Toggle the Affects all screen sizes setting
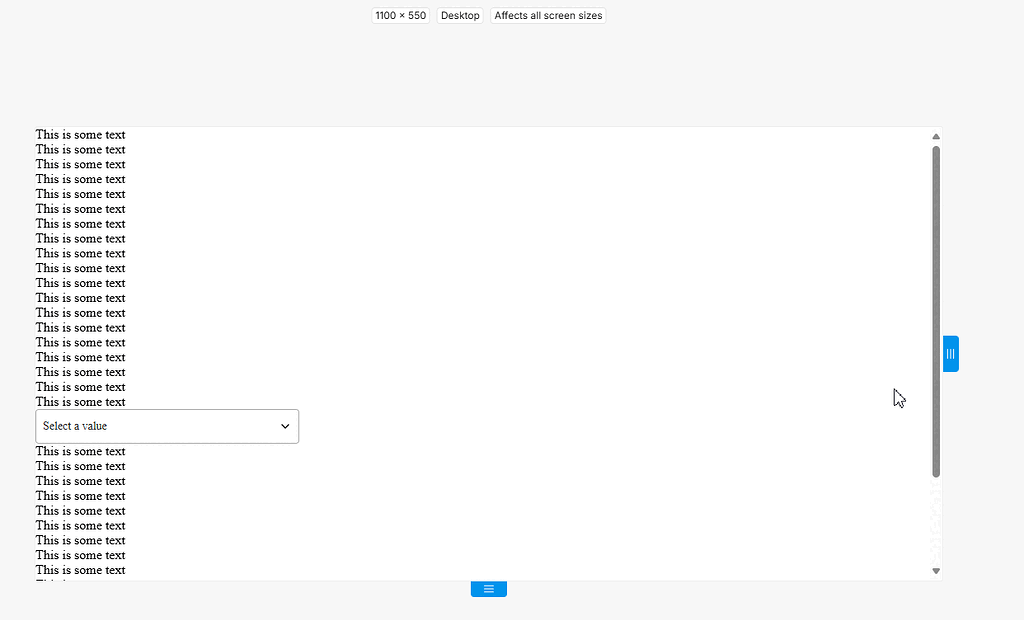The image size is (1024, 620). pyautogui.click(x=547, y=15)
